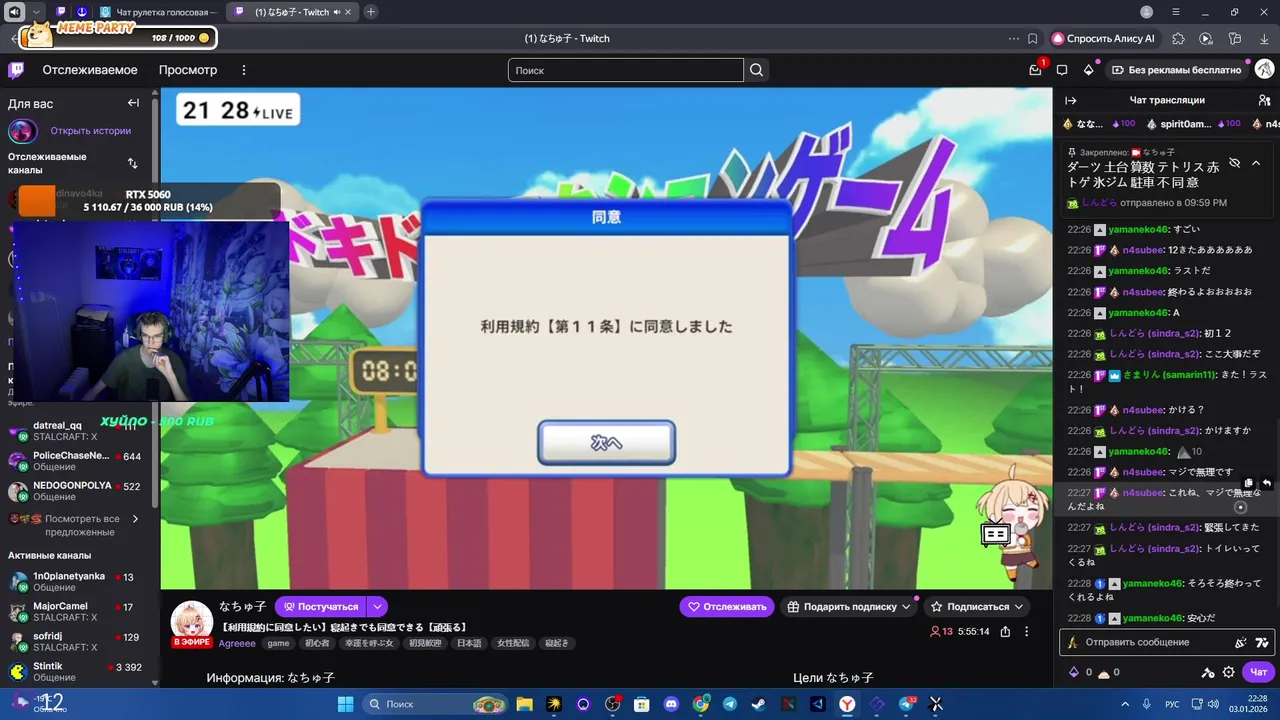Image resolution: width=1280 pixels, height=720 pixels.
Task: Click the Постучаться button
Action: [x=320, y=606]
